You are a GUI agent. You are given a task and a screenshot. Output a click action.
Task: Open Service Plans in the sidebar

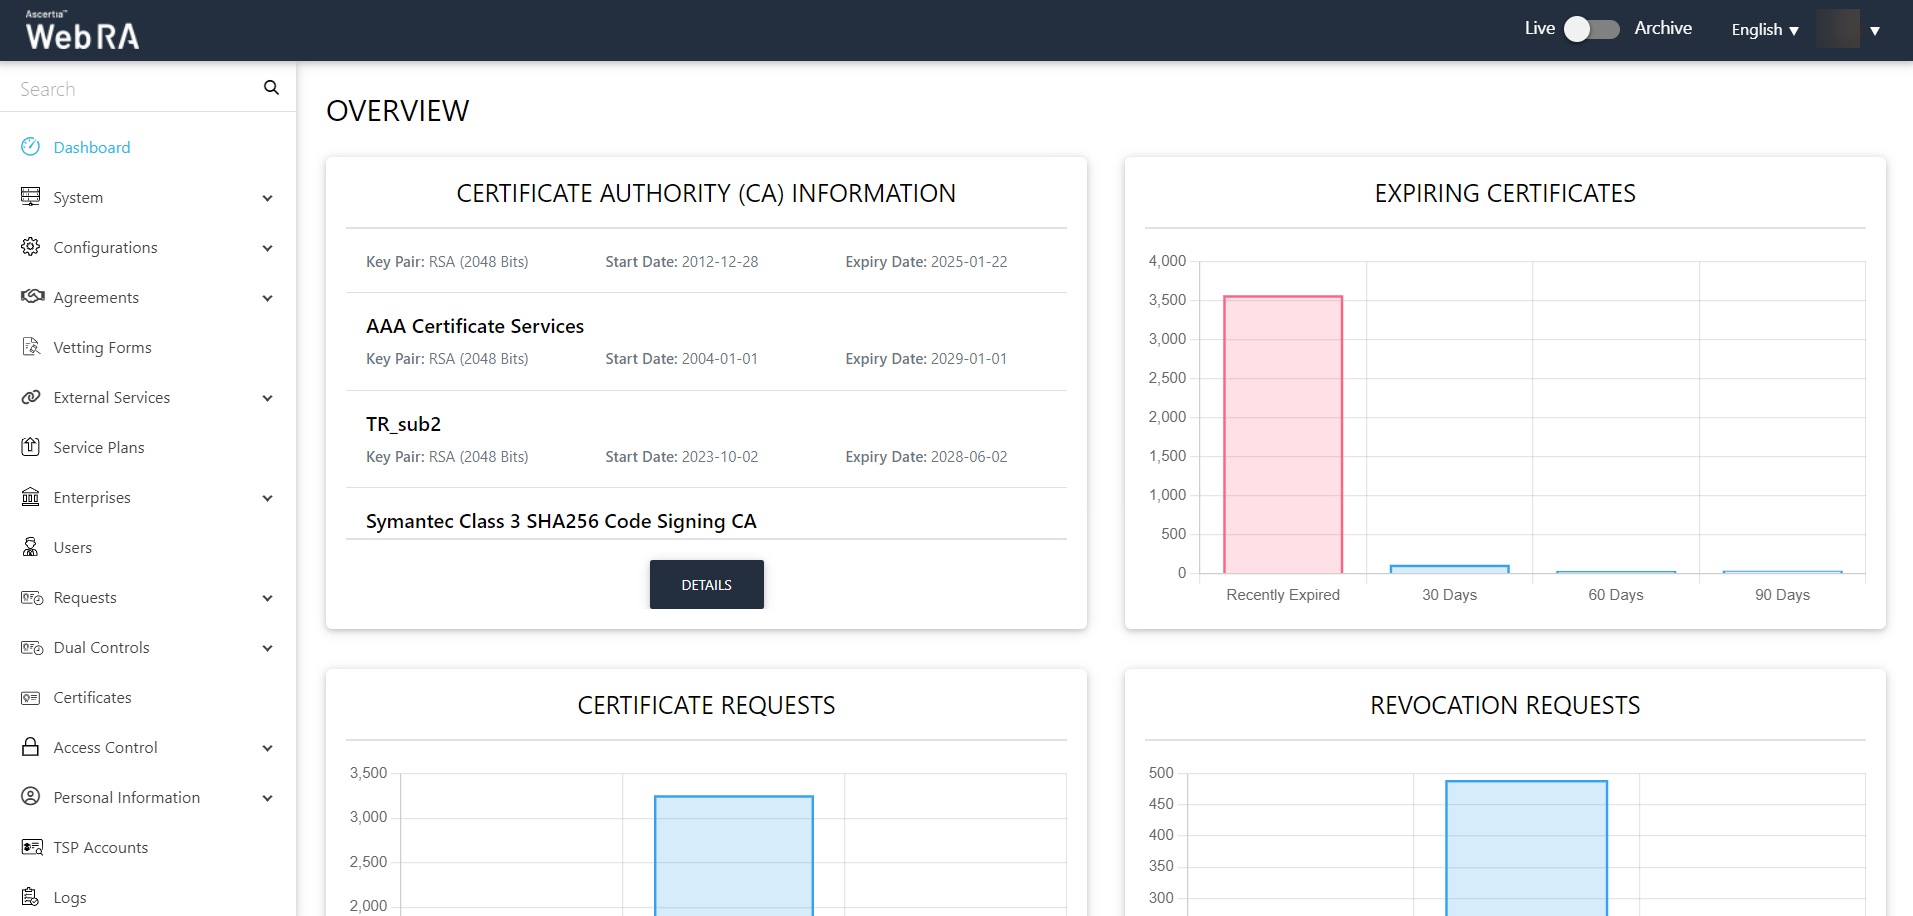pos(98,447)
